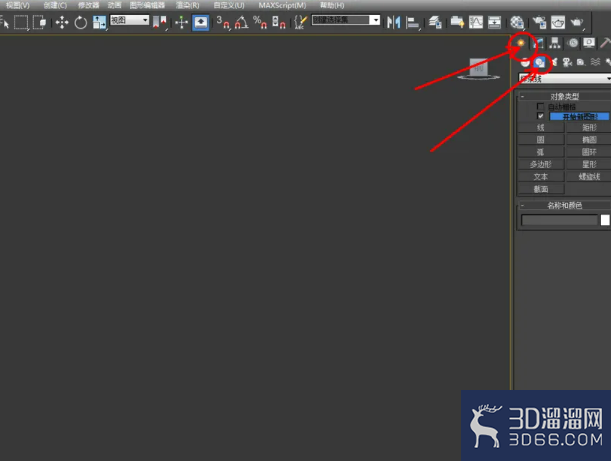Click the 线 (Line) button
Screen dimensions: 611x461
tap(540, 127)
